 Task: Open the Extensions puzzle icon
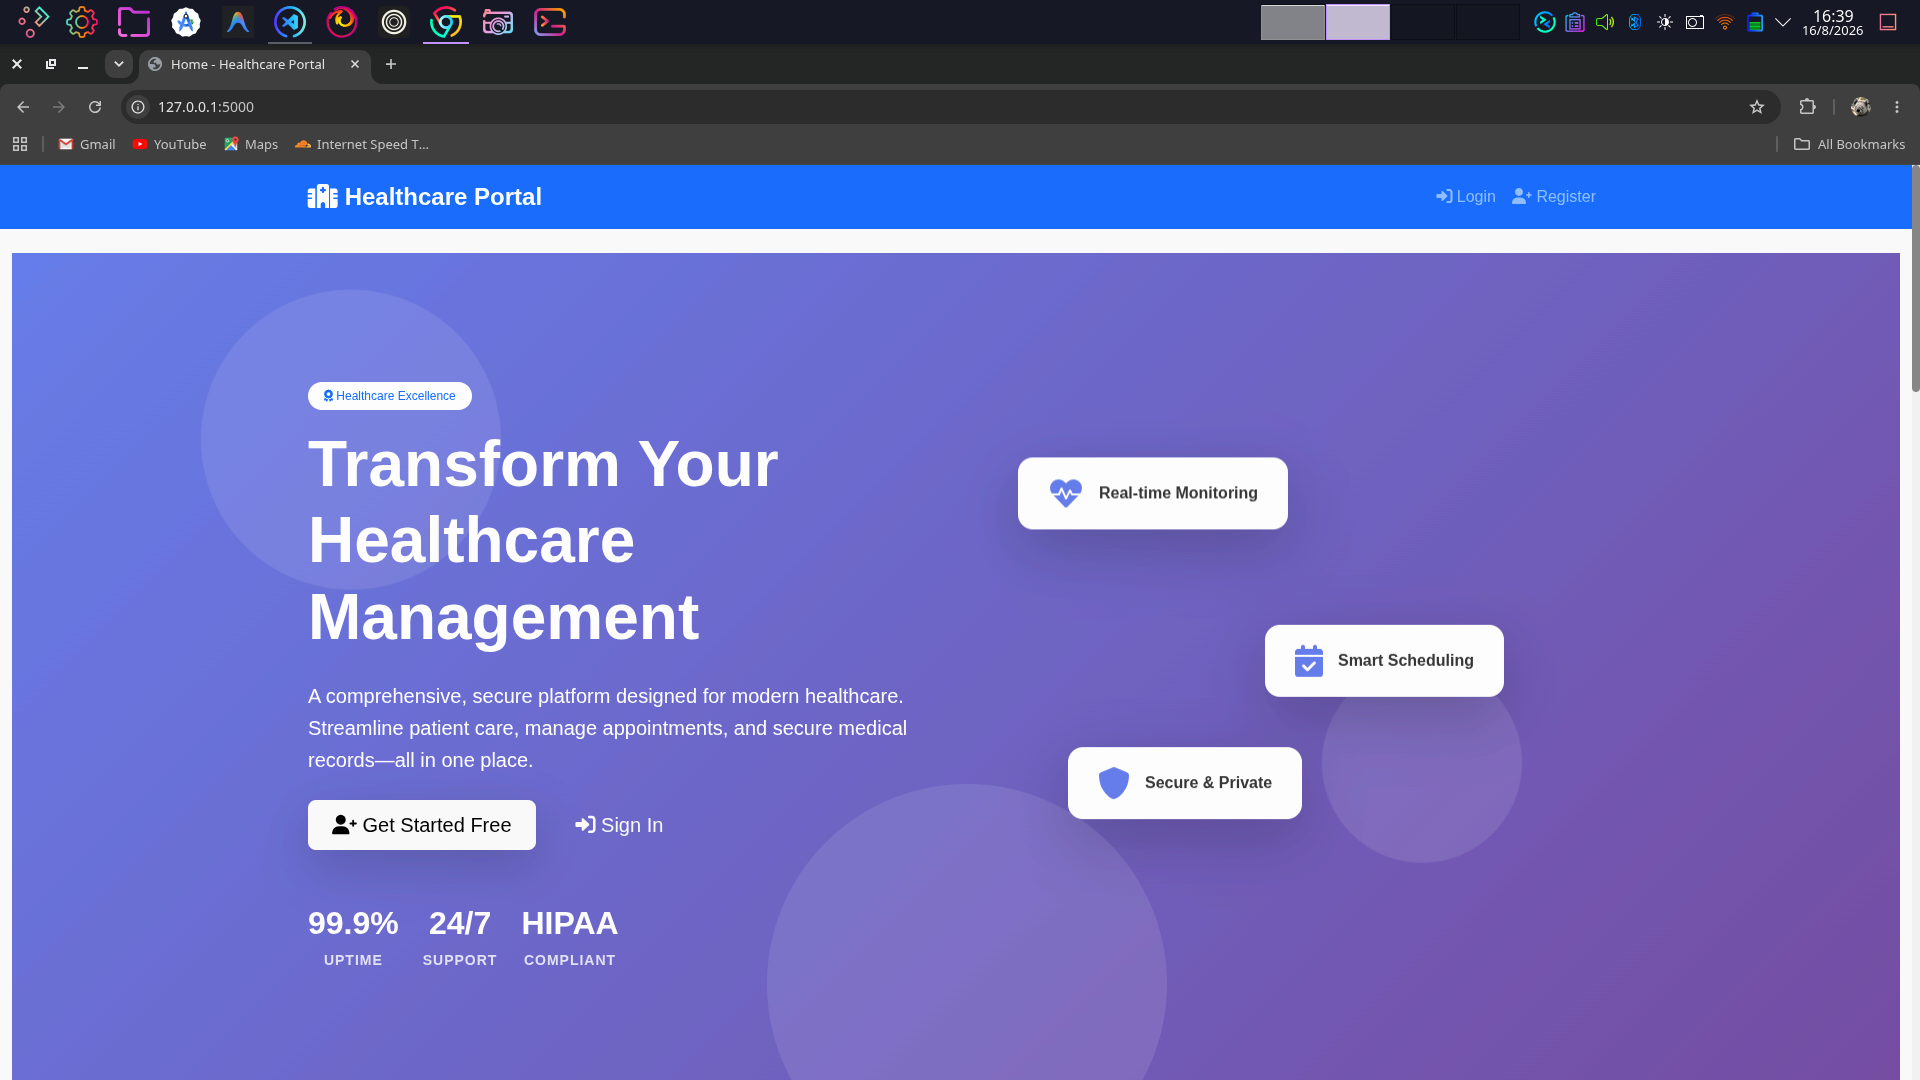click(x=1808, y=107)
